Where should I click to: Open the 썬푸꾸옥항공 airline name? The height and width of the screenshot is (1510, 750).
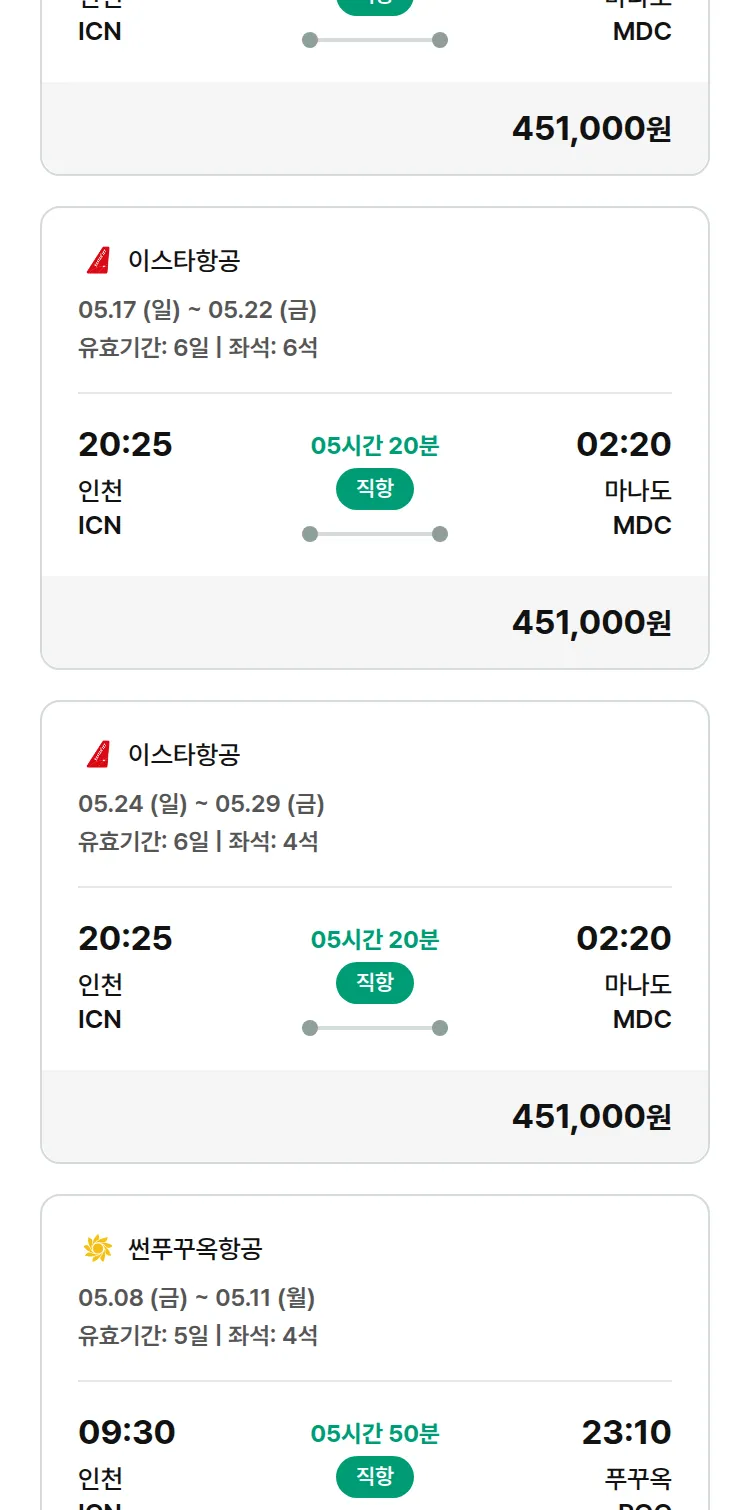click(x=195, y=1248)
